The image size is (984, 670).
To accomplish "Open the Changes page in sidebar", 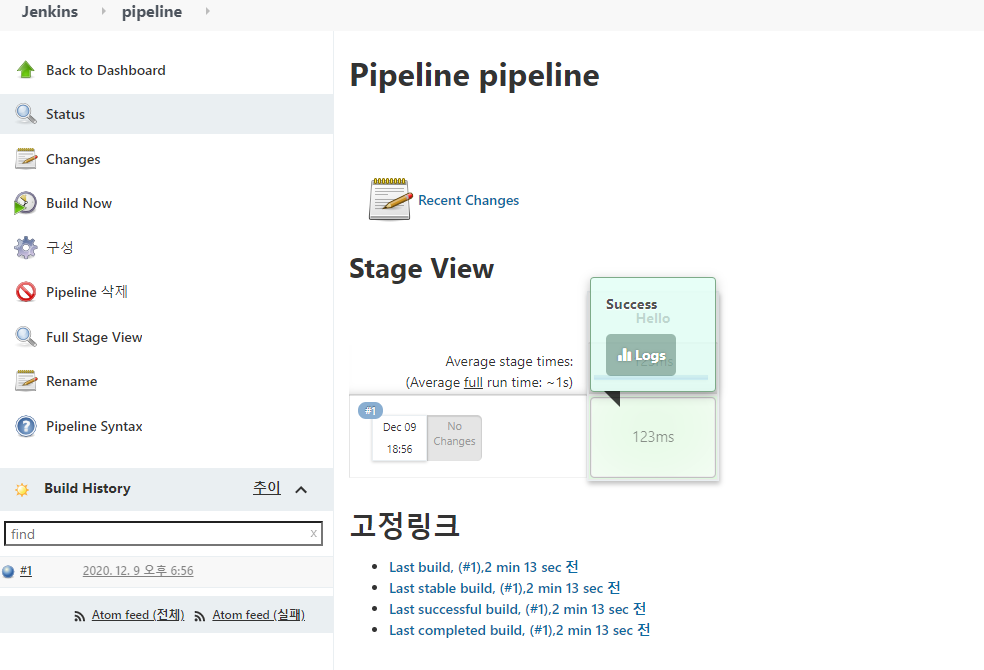I will (73, 159).
